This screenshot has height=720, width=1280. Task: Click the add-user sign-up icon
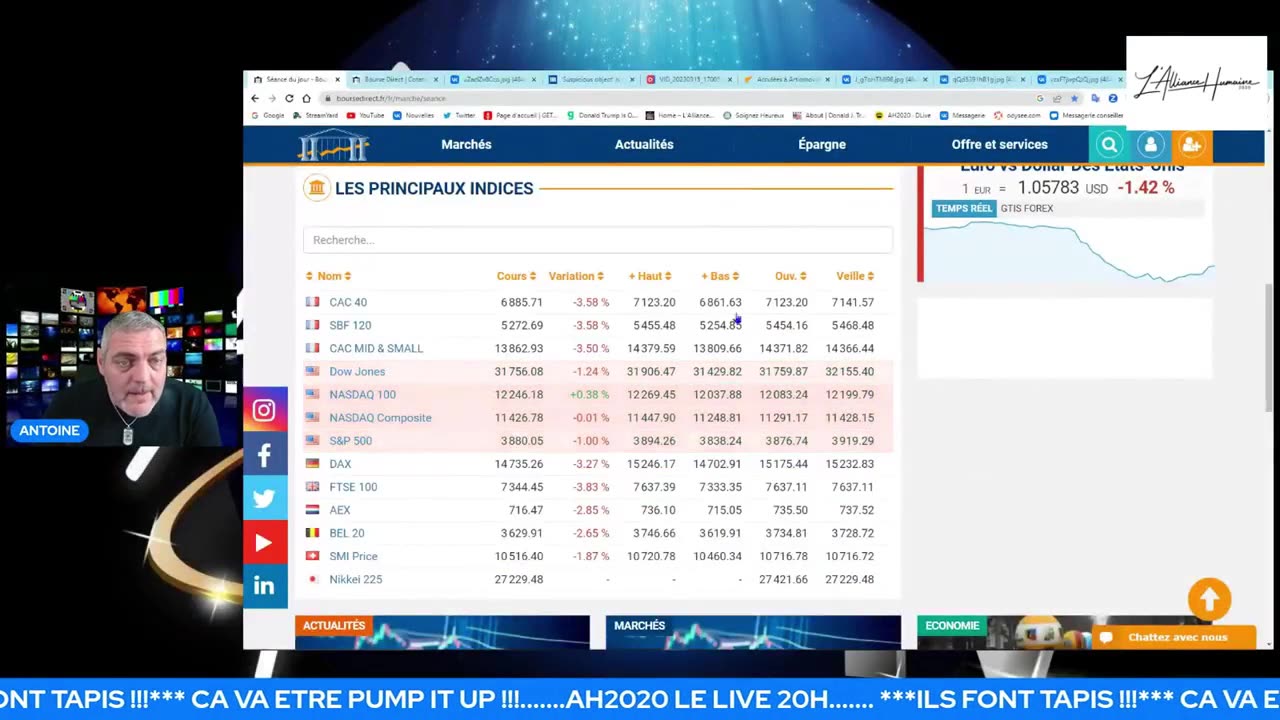click(x=1191, y=145)
